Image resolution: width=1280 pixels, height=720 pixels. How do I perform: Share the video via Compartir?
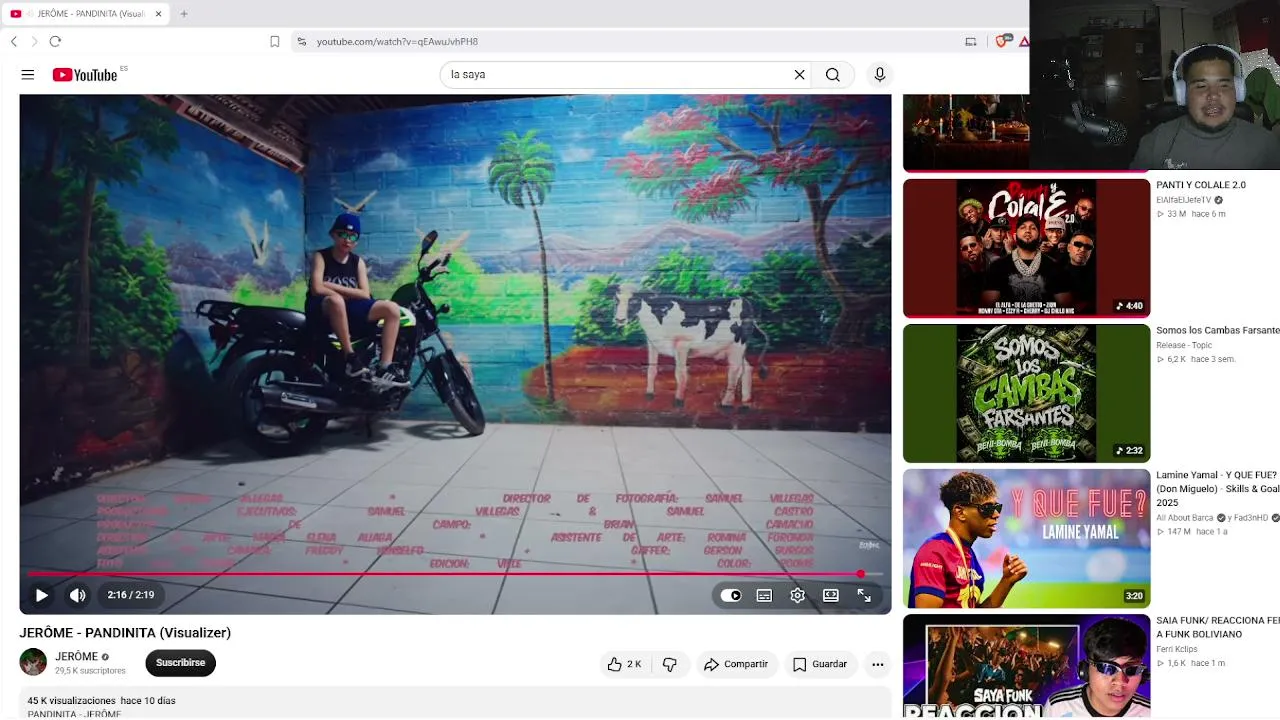[736, 664]
